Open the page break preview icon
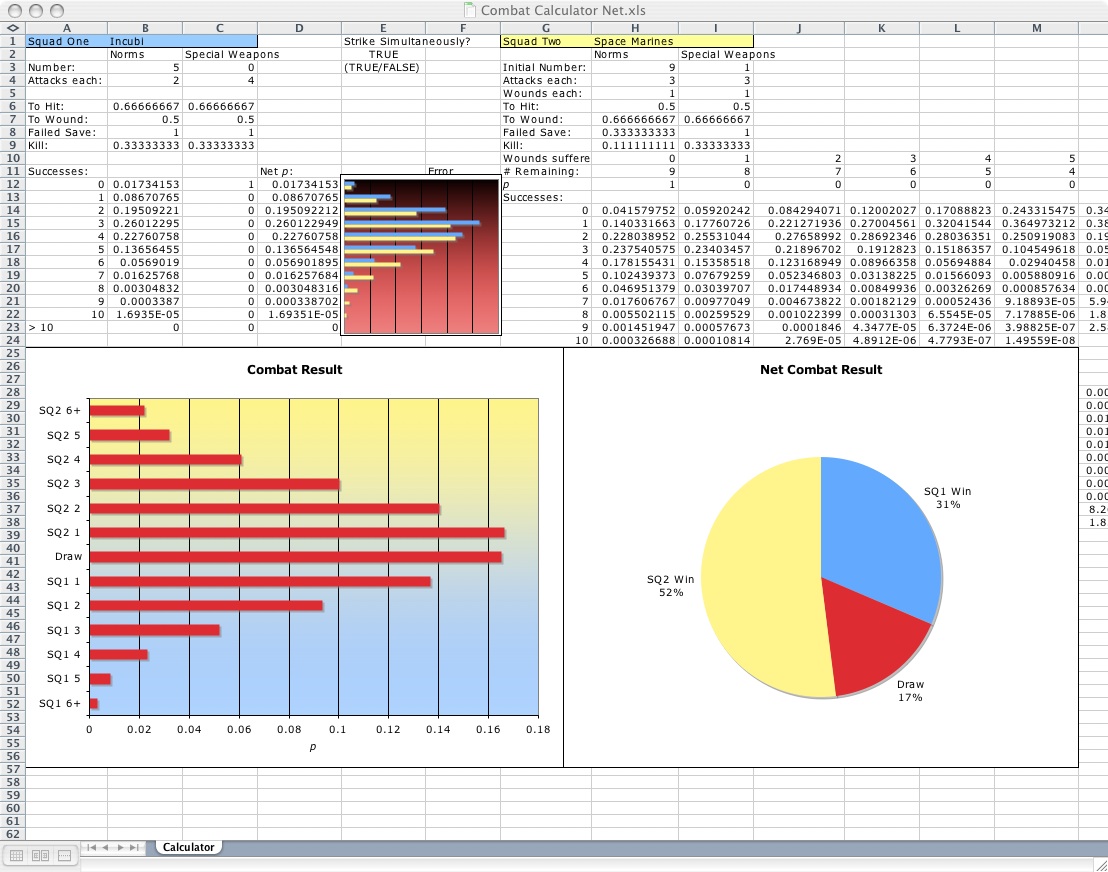Viewport: 1108px width, 872px height. click(x=64, y=856)
